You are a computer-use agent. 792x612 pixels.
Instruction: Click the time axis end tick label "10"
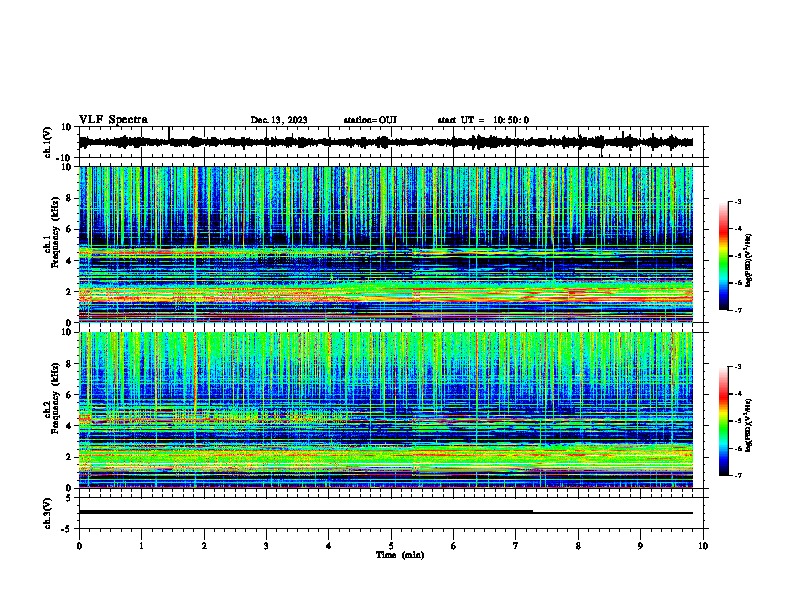(703, 546)
